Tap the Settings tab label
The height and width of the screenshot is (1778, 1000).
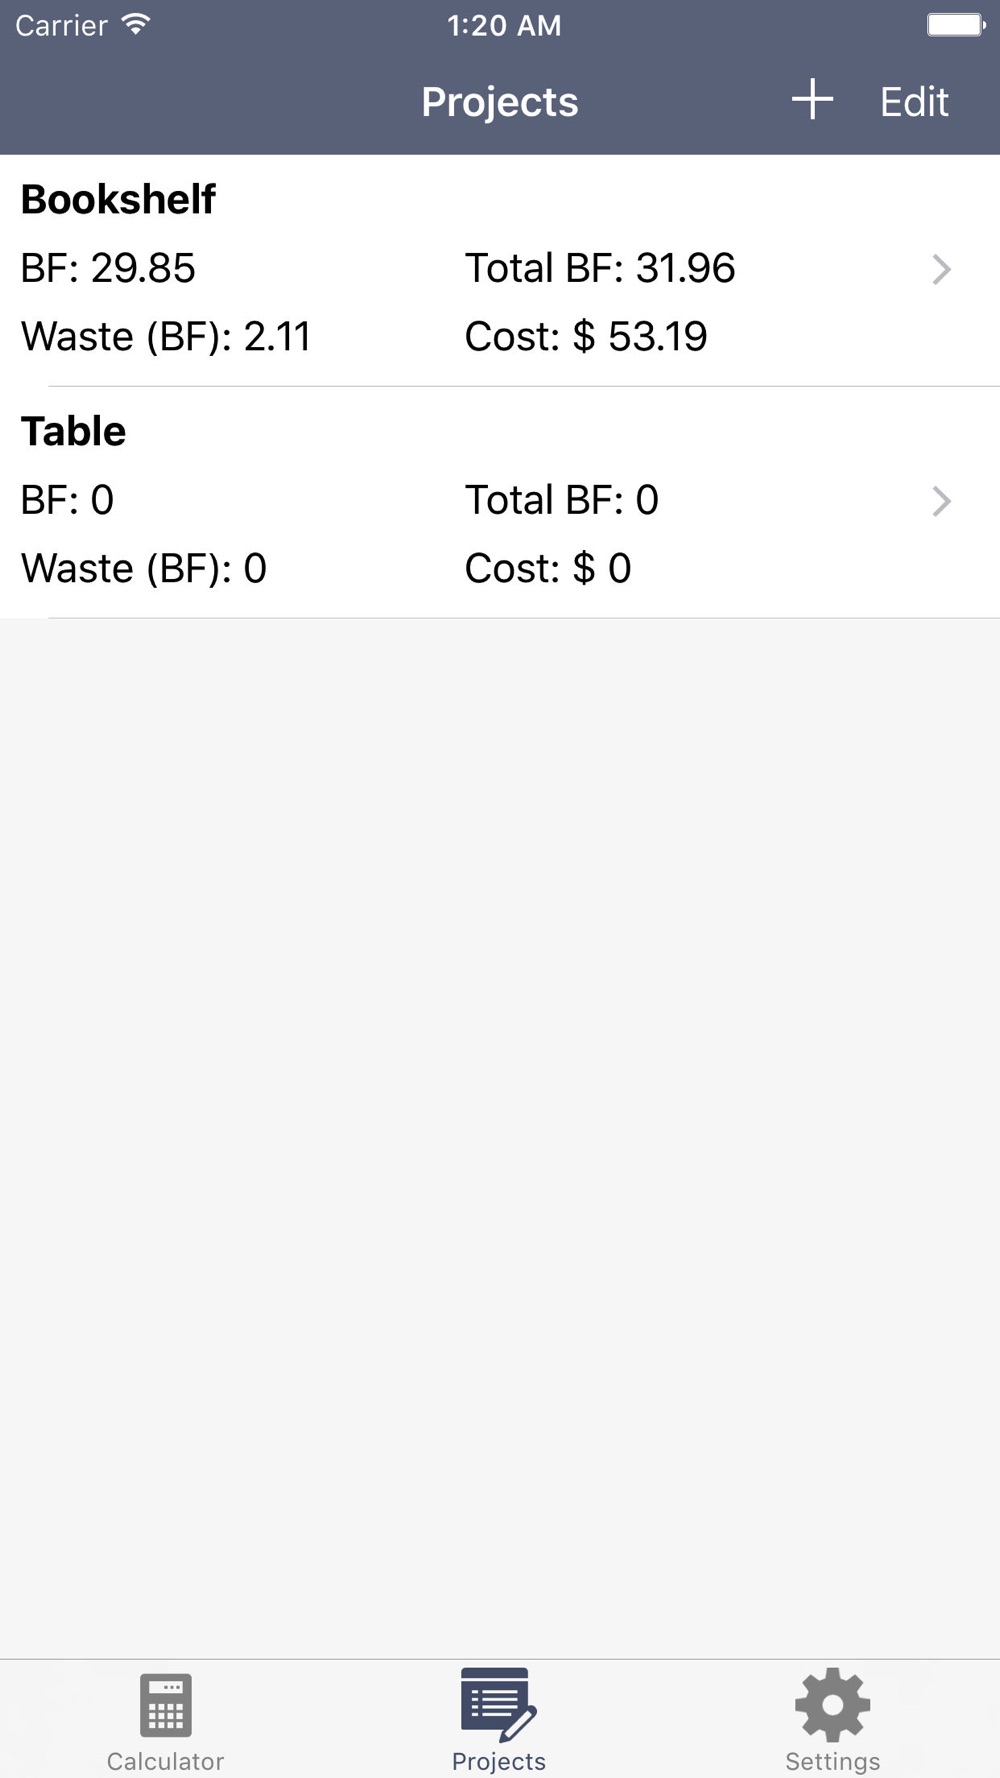coord(832,1761)
